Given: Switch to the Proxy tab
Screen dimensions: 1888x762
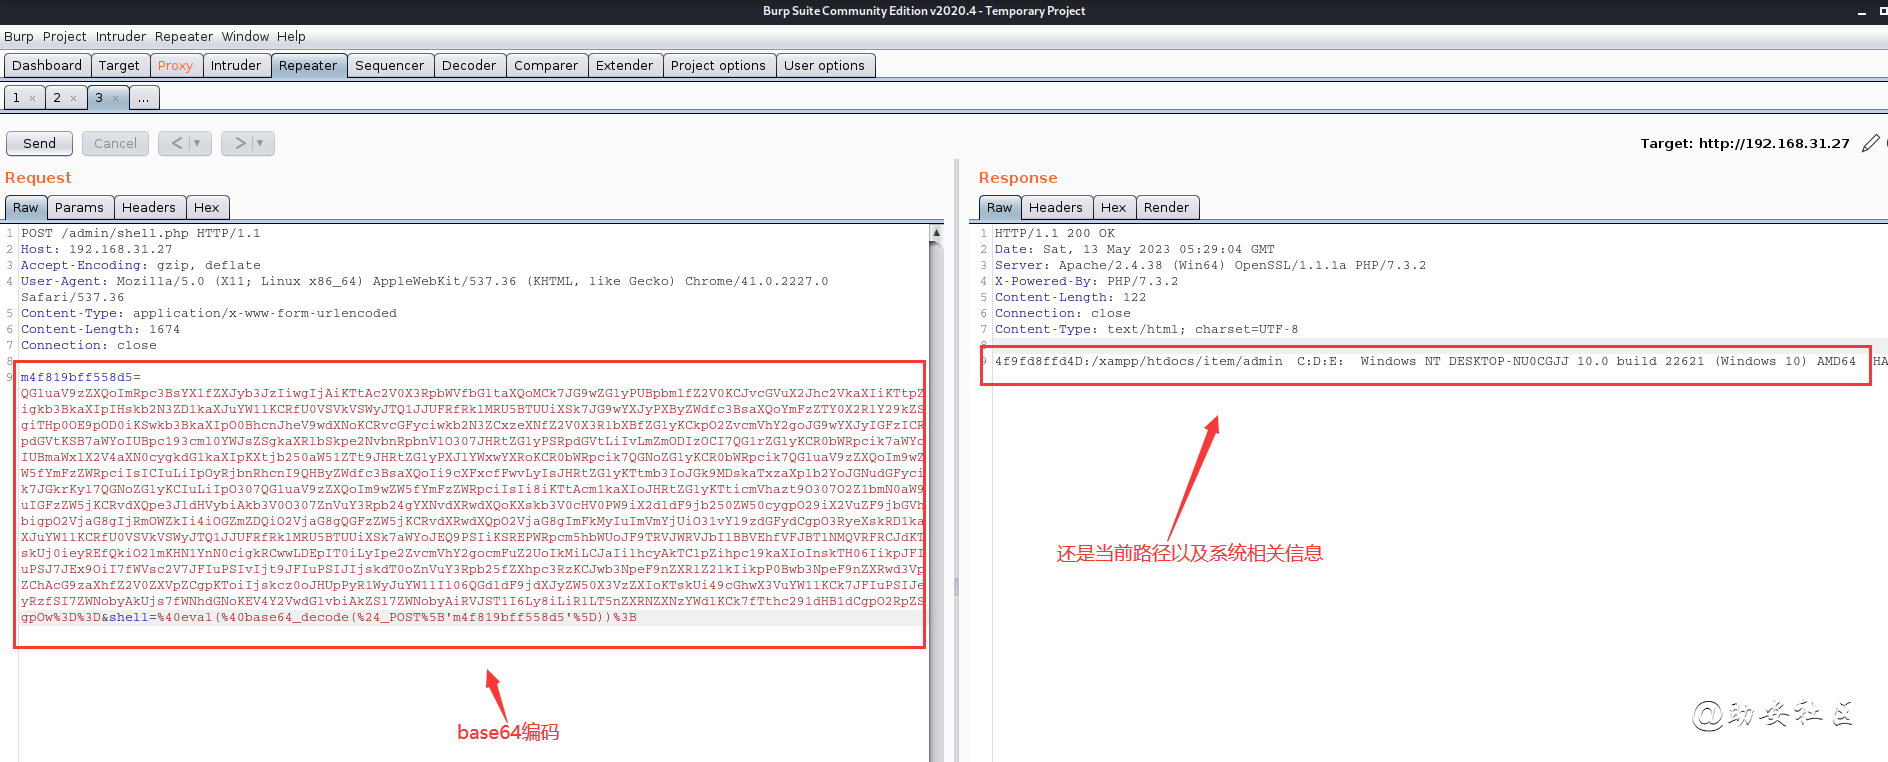Looking at the screenshot, I should click(x=175, y=65).
